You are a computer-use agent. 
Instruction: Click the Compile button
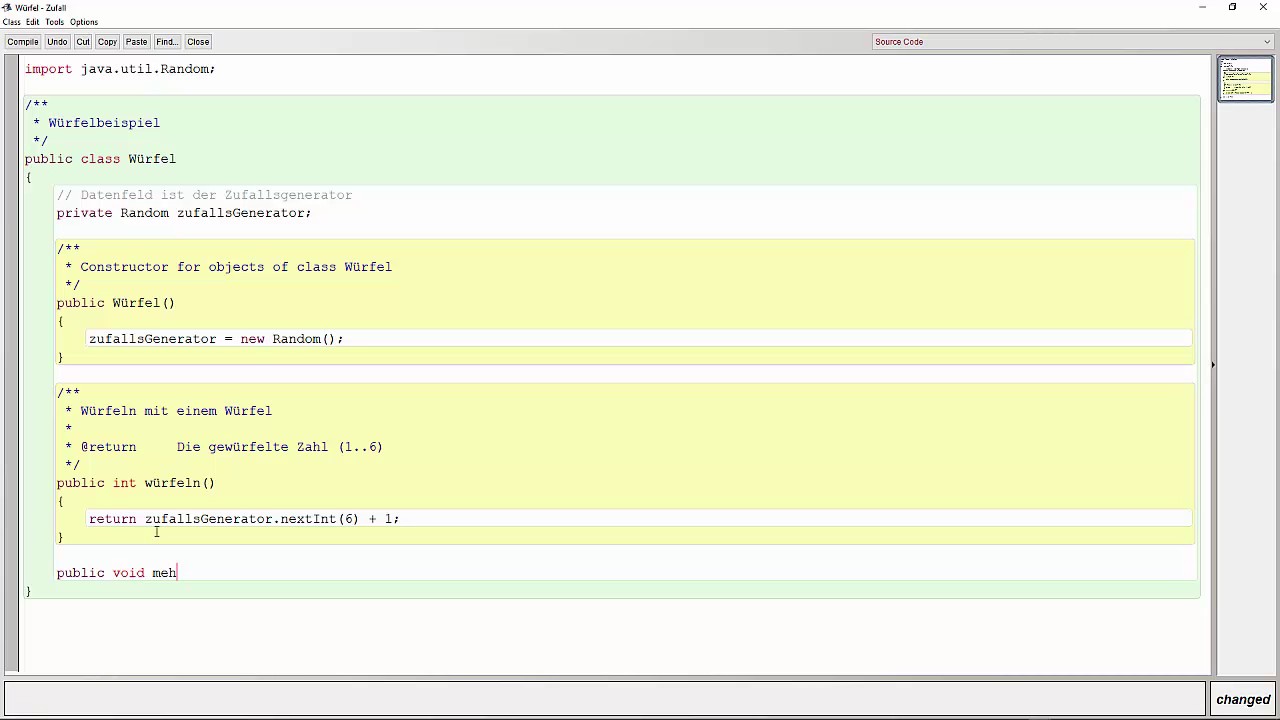tap(22, 42)
